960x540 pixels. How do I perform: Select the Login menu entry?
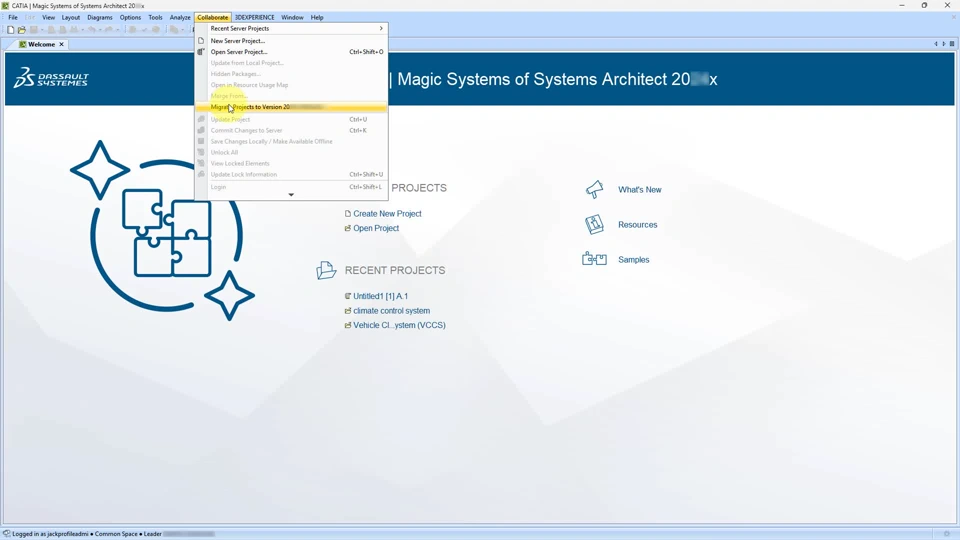pos(291,187)
